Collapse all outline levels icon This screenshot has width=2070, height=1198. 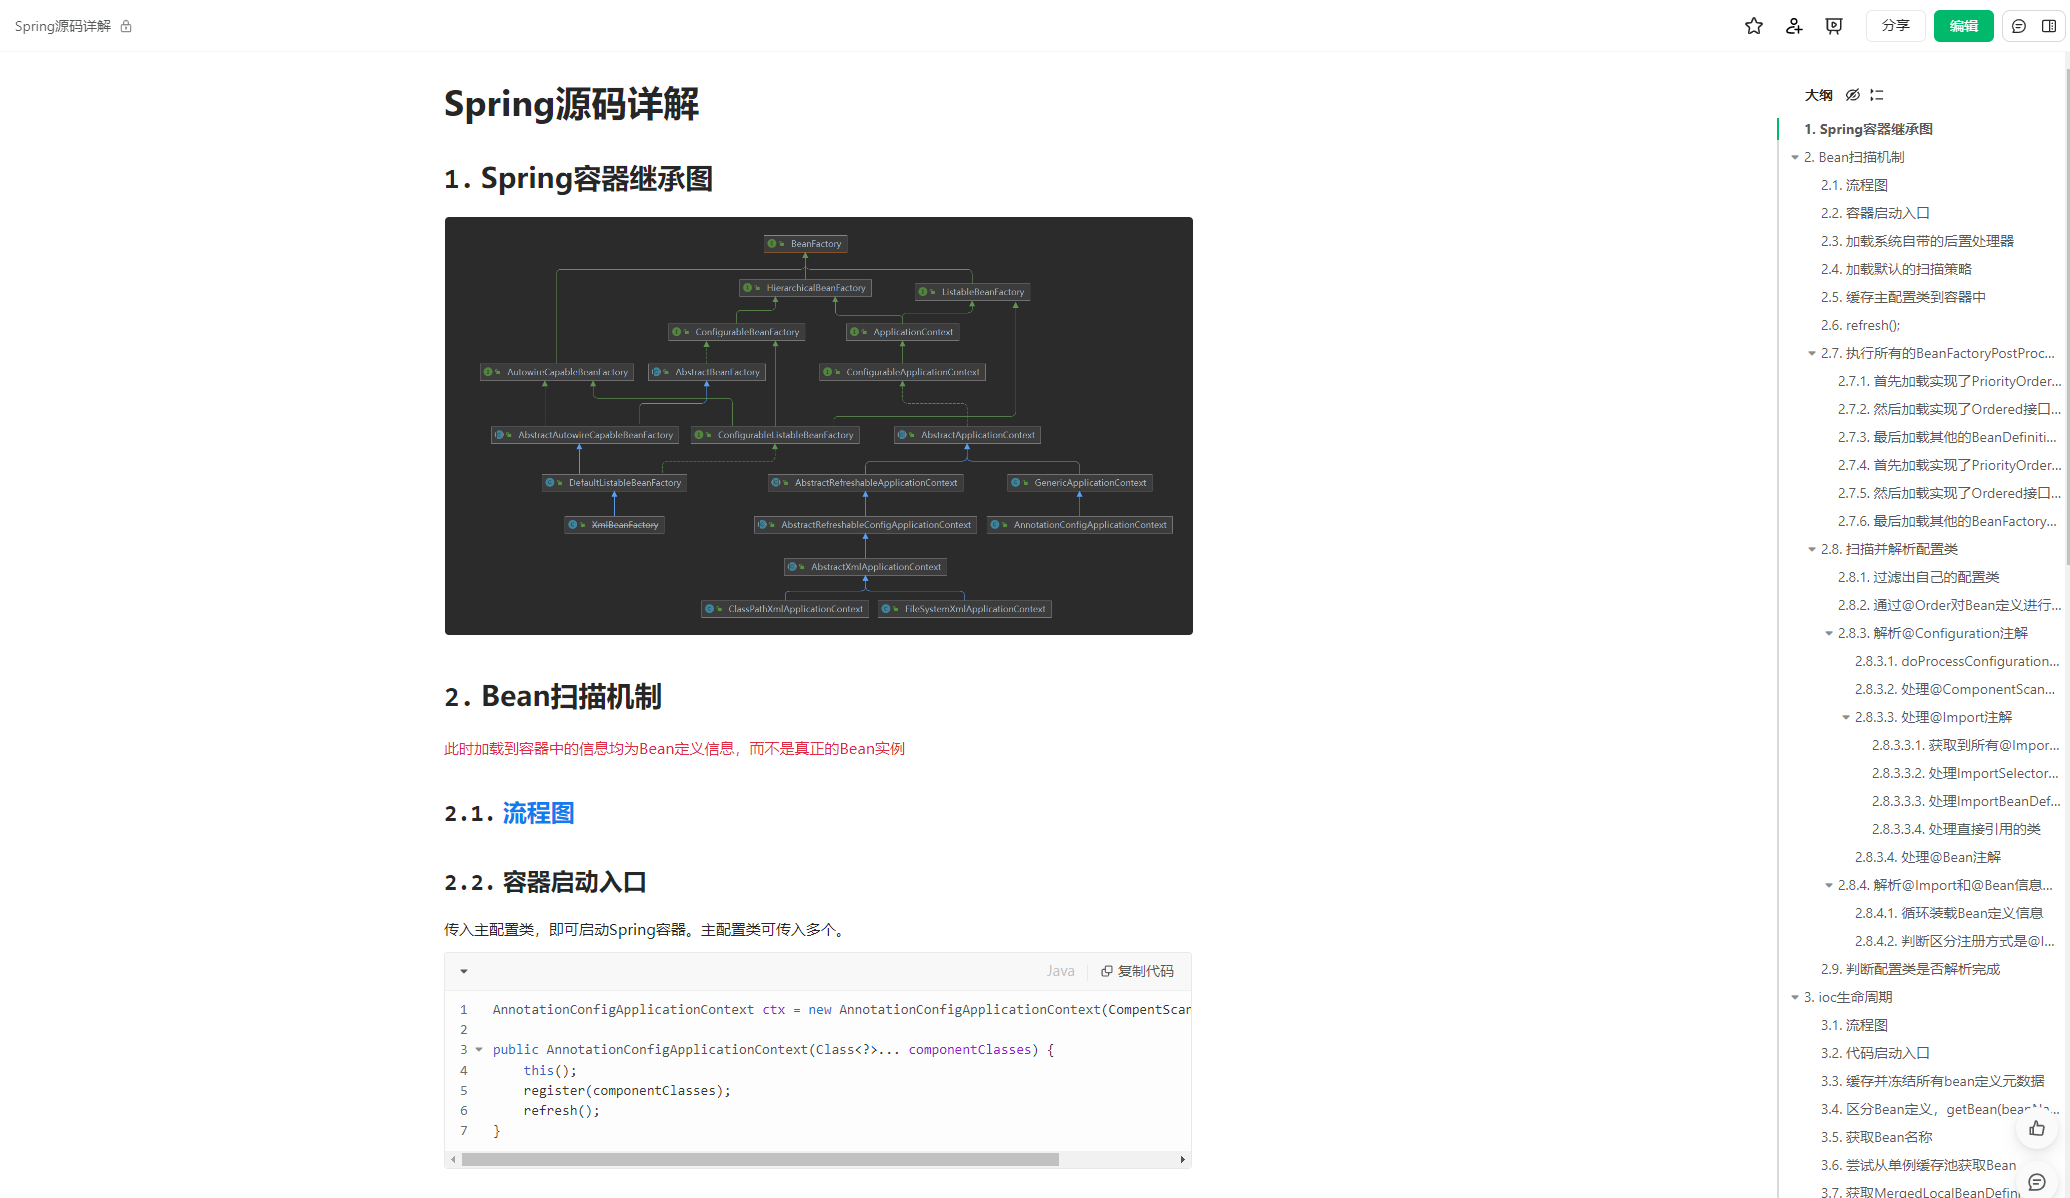pyautogui.click(x=1877, y=95)
